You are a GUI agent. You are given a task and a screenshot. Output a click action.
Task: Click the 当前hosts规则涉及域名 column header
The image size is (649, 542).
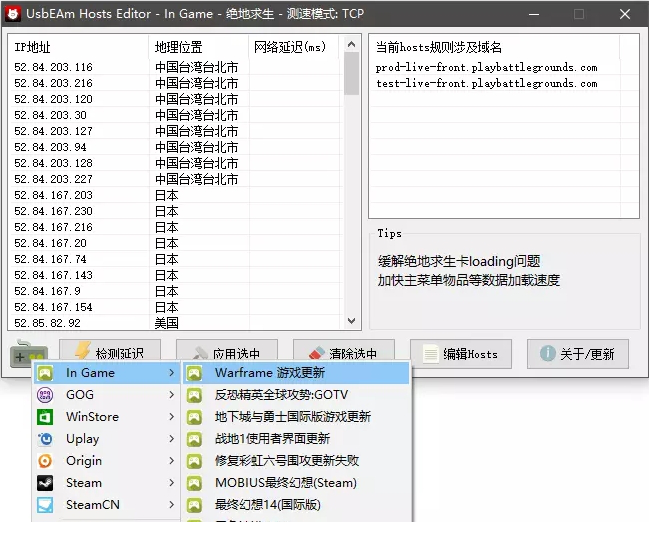pos(495,47)
